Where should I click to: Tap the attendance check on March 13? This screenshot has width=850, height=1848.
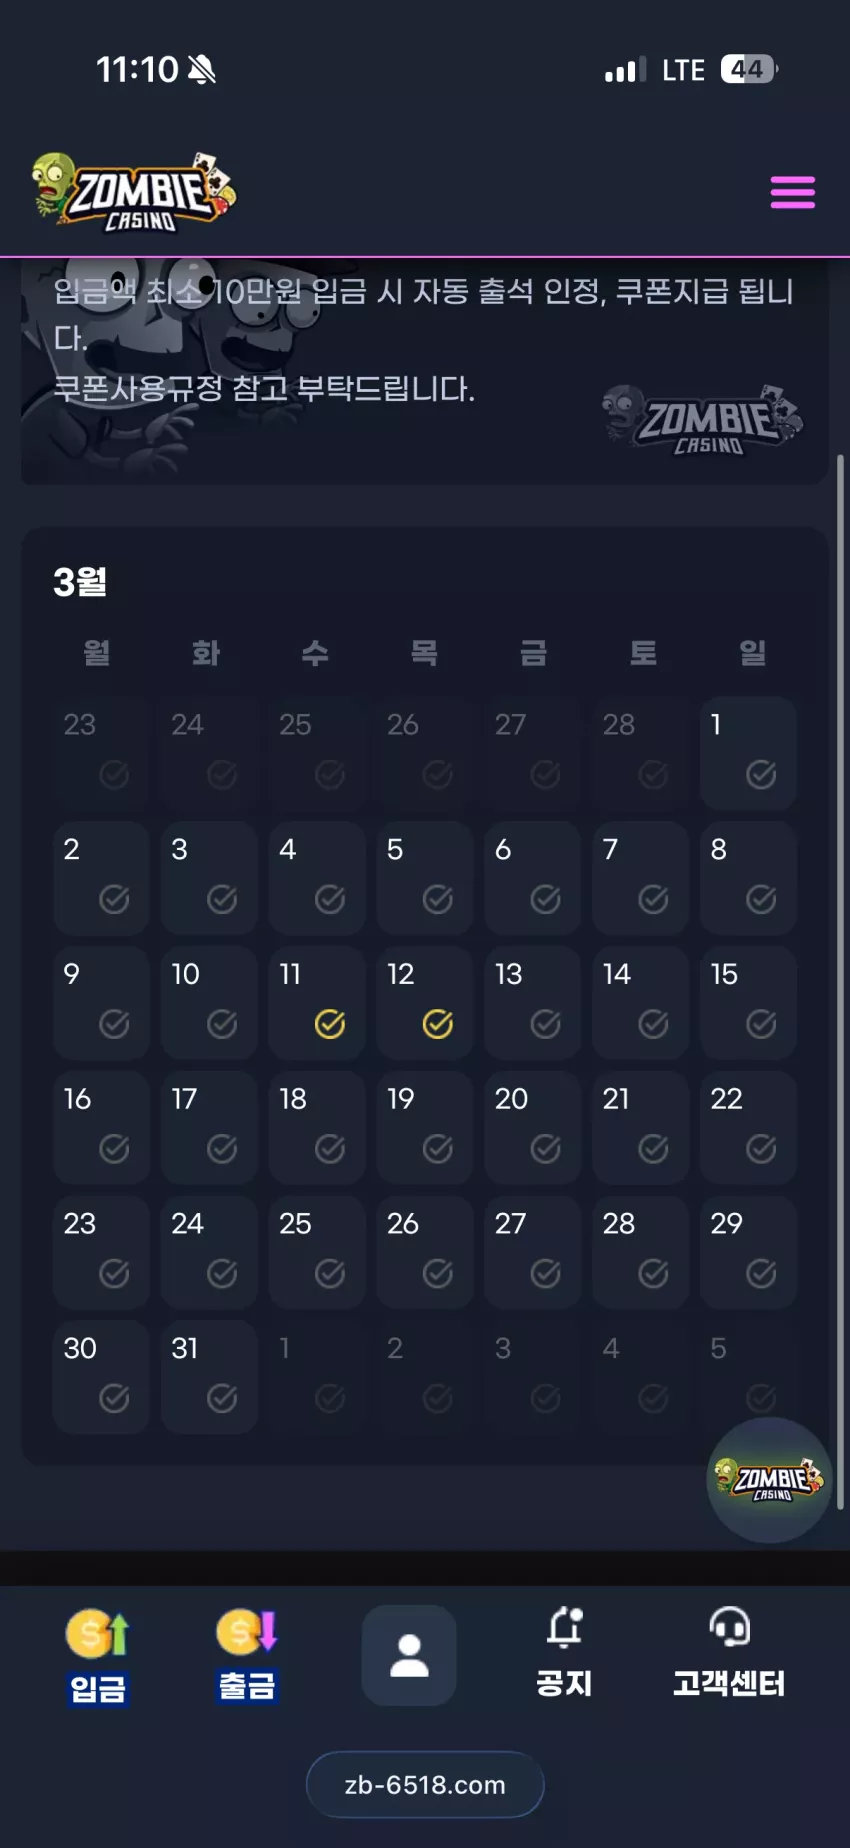(x=545, y=1024)
